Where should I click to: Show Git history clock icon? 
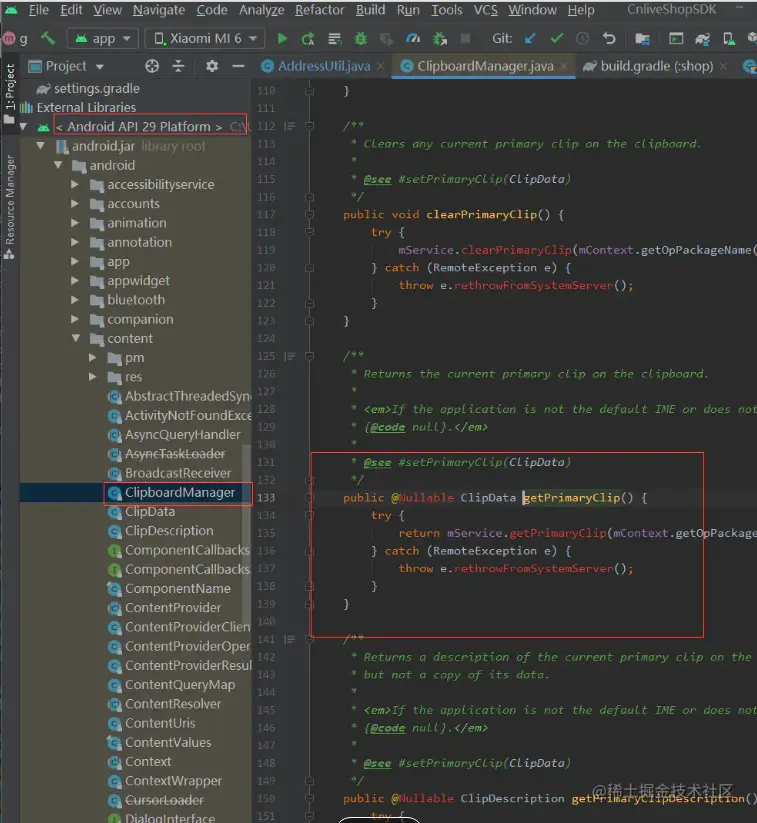(x=582, y=38)
